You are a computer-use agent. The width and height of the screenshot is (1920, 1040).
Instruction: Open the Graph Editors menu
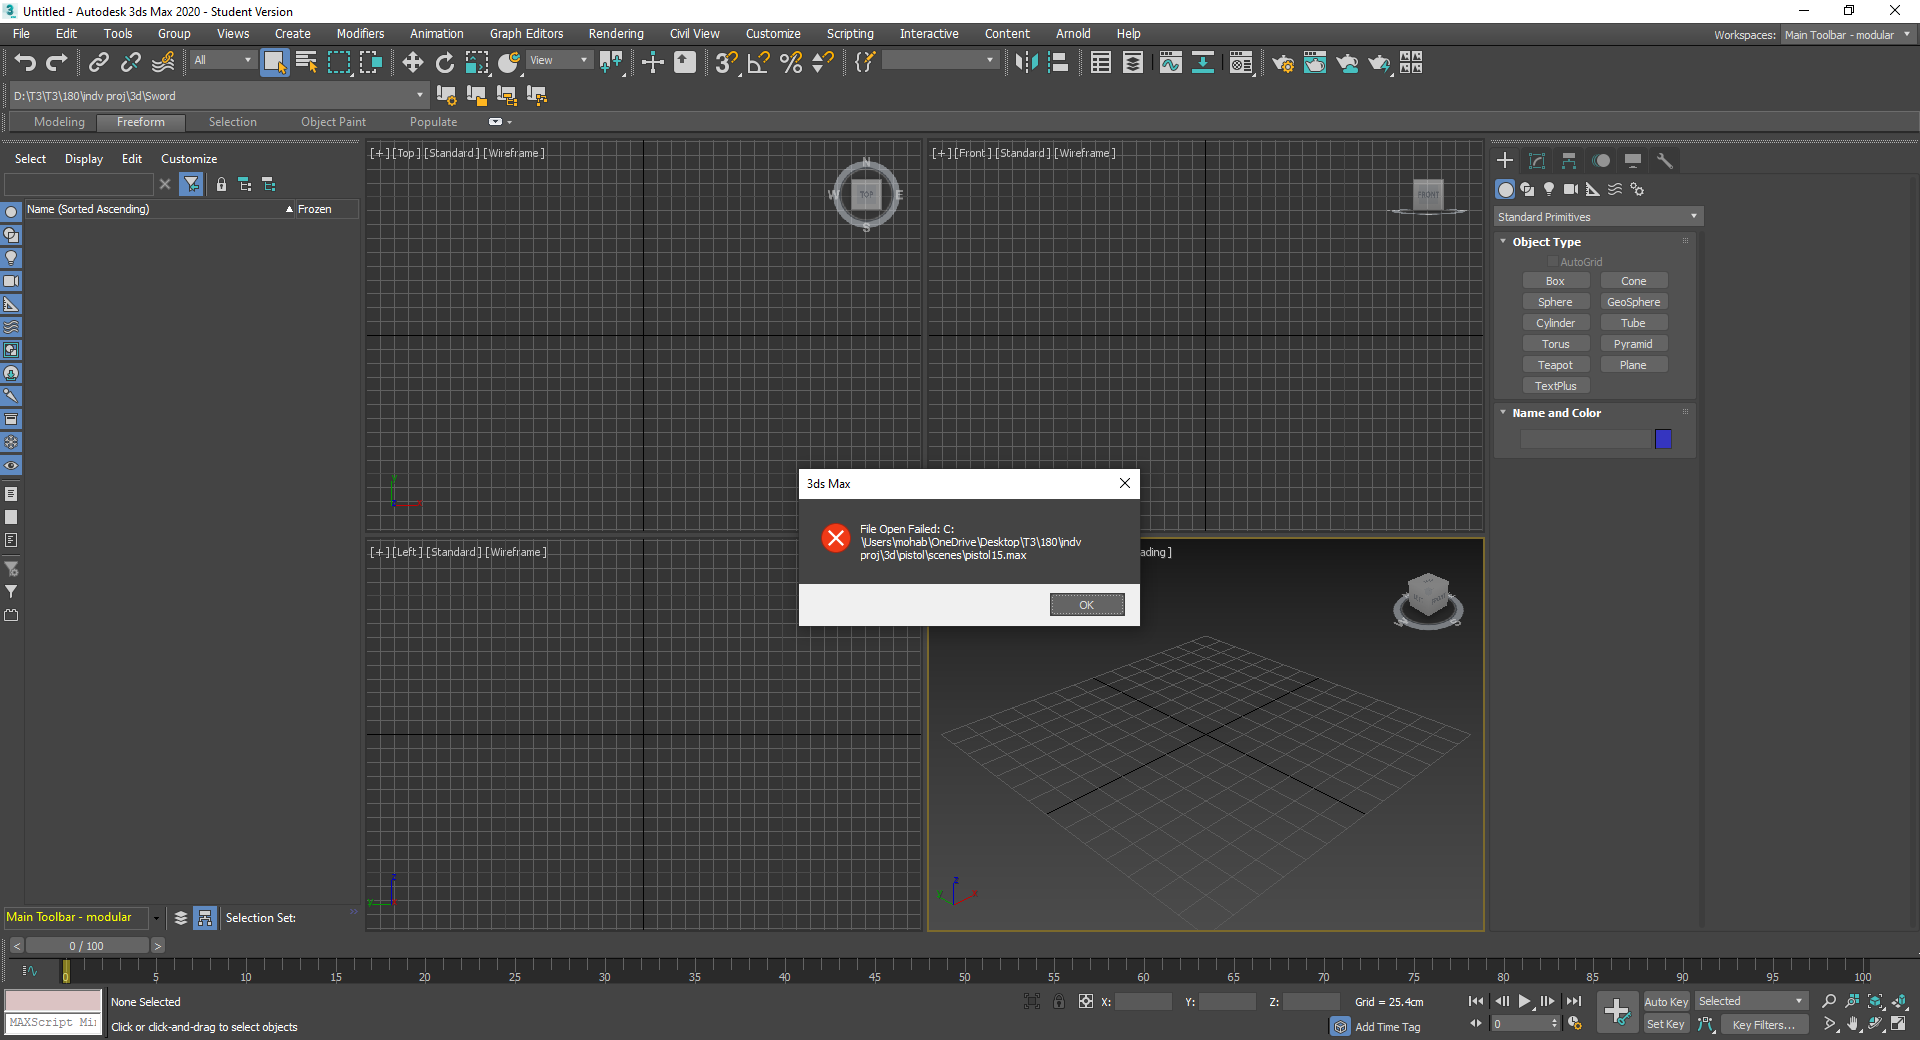pyautogui.click(x=526, y=34)
